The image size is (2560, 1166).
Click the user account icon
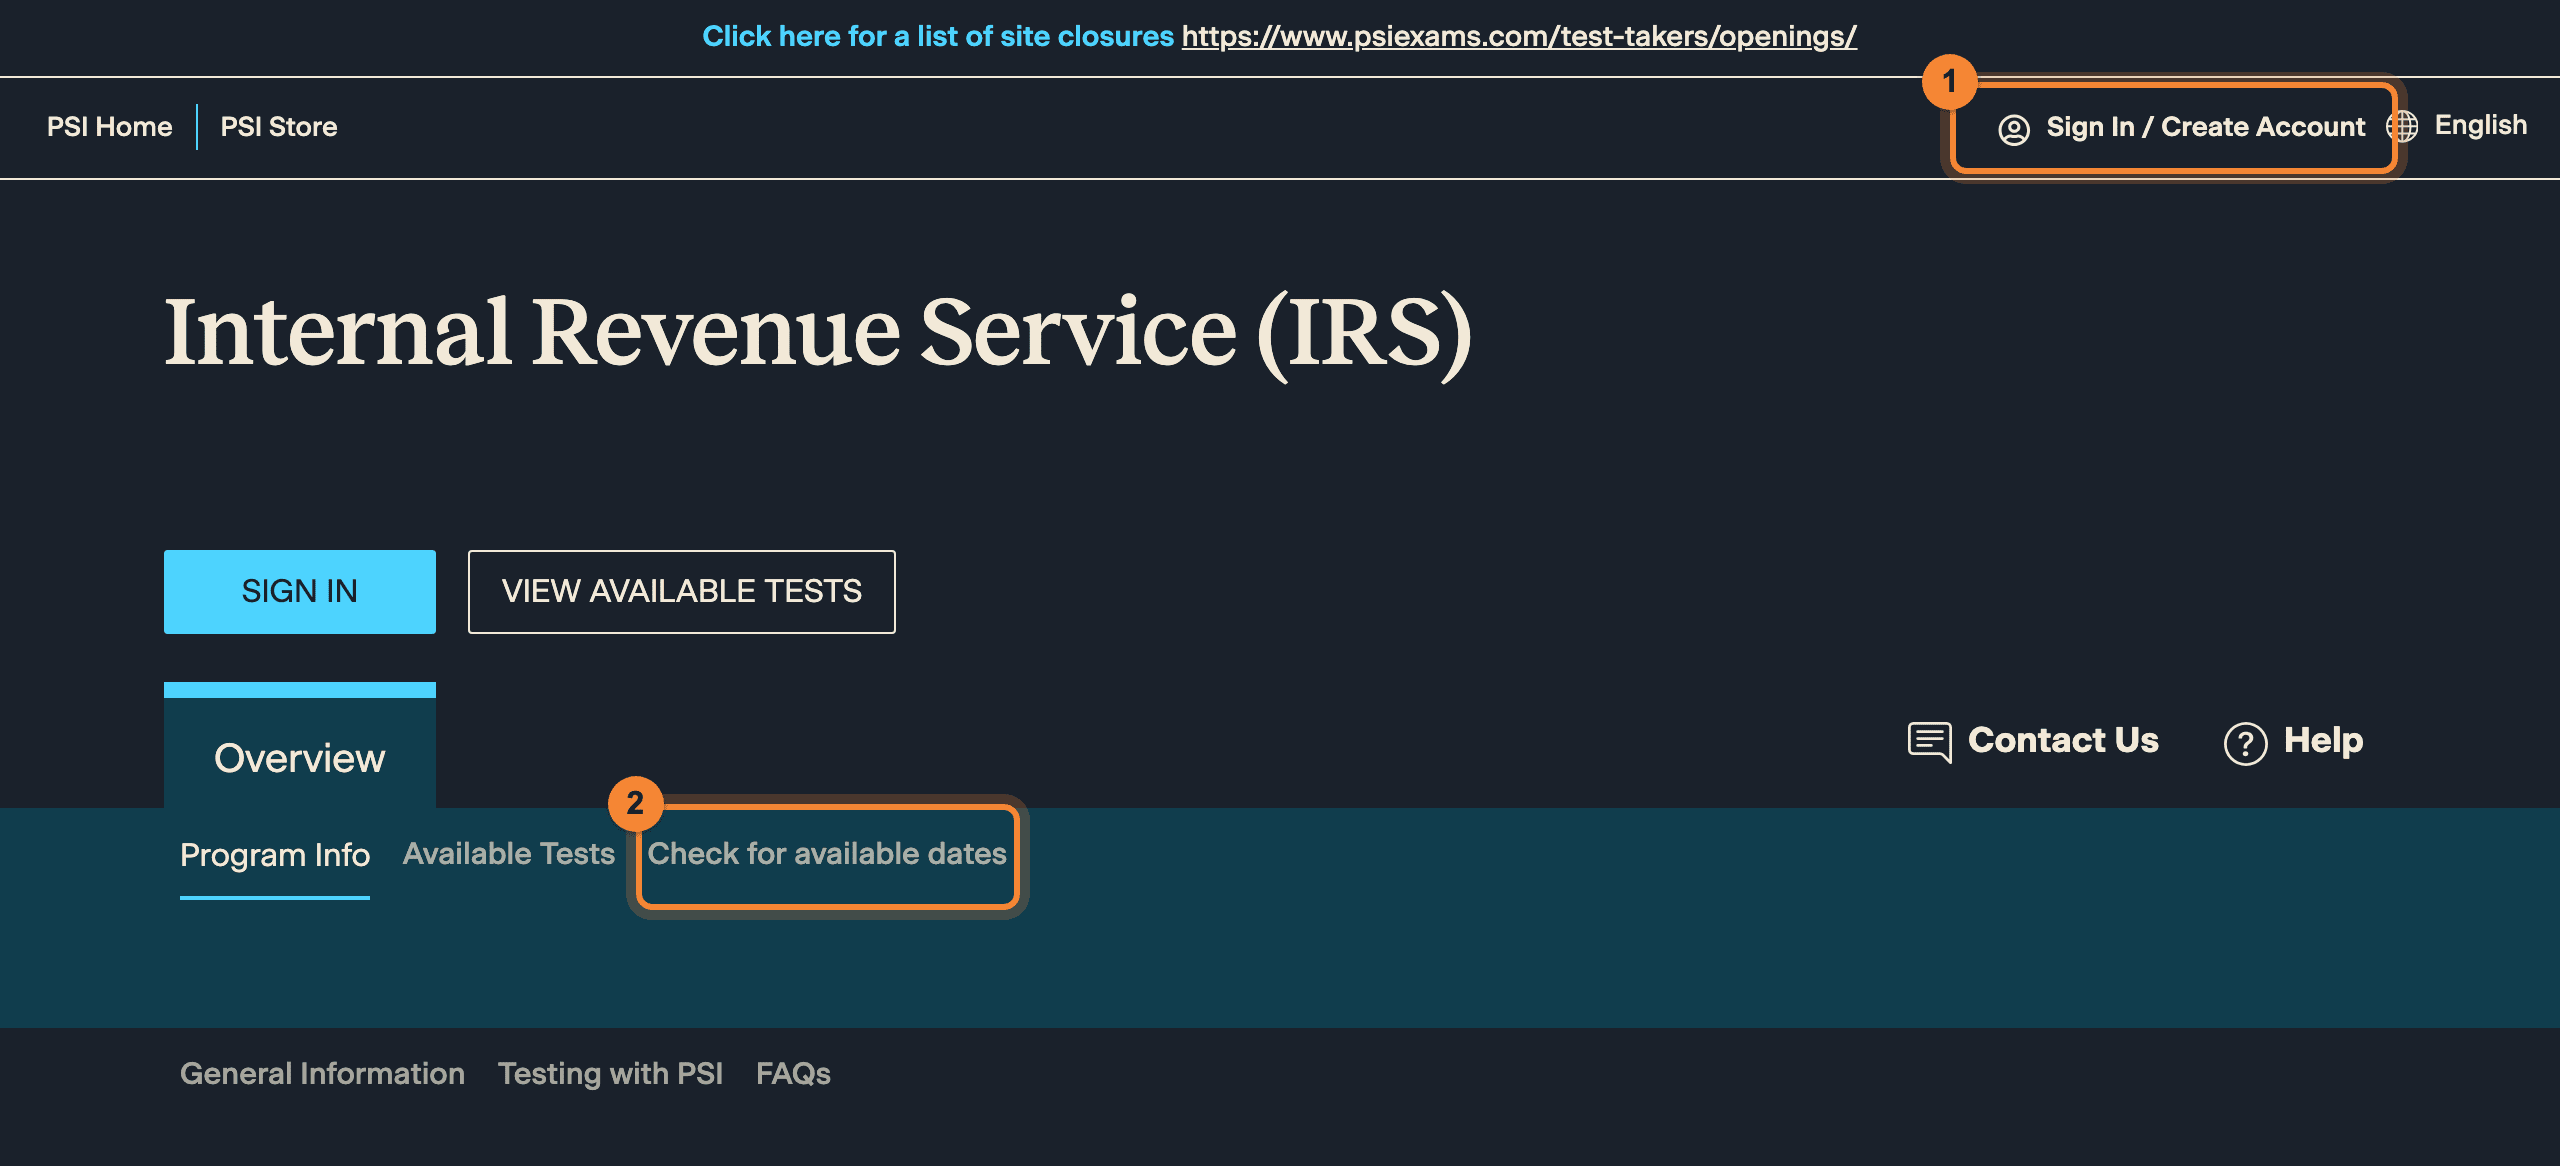2013,129
